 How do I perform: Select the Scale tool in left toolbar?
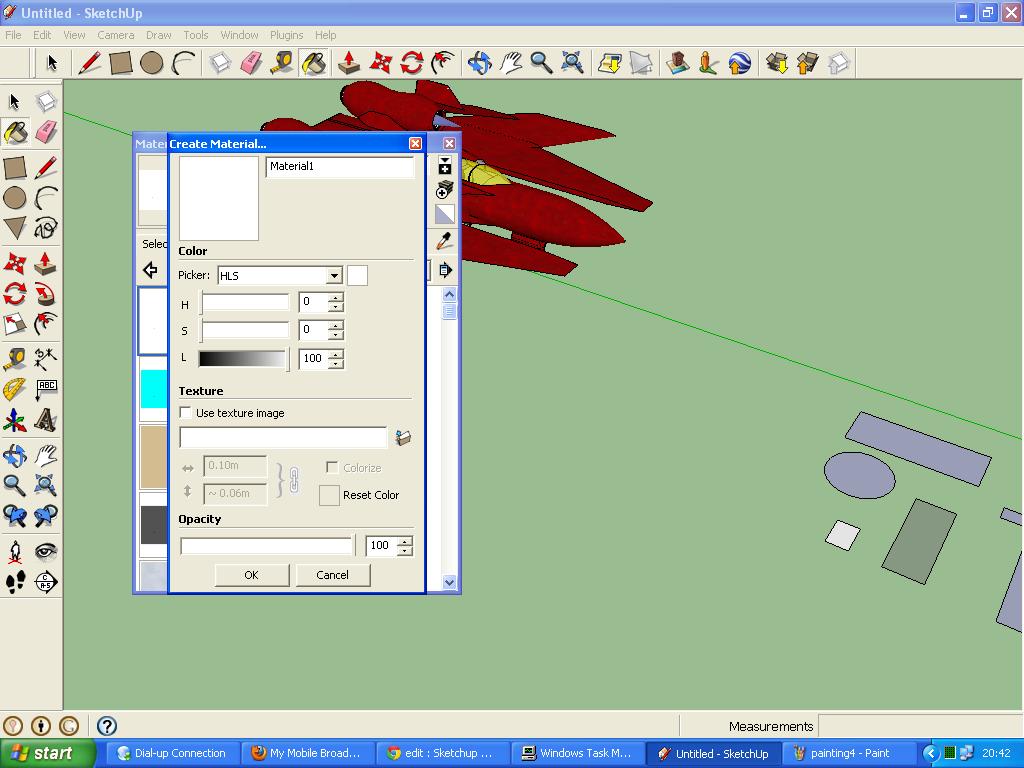pyautogui.click(x=14, y=325)
